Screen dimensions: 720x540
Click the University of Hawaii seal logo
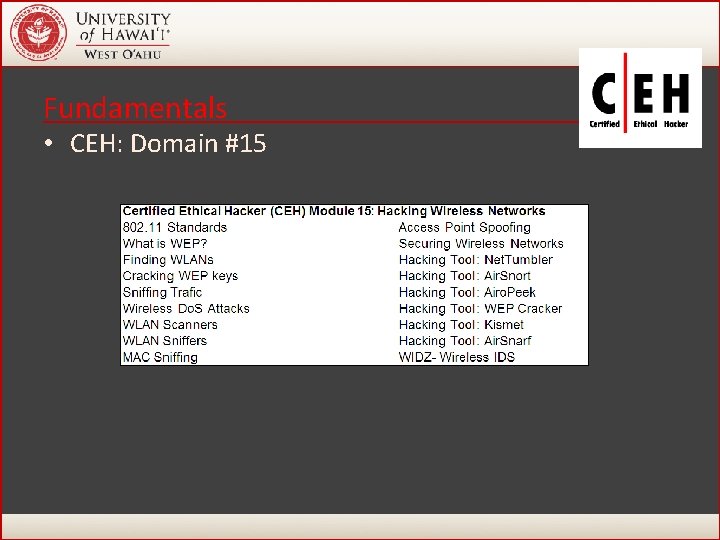pyautogui.click(x=39, y=33)
